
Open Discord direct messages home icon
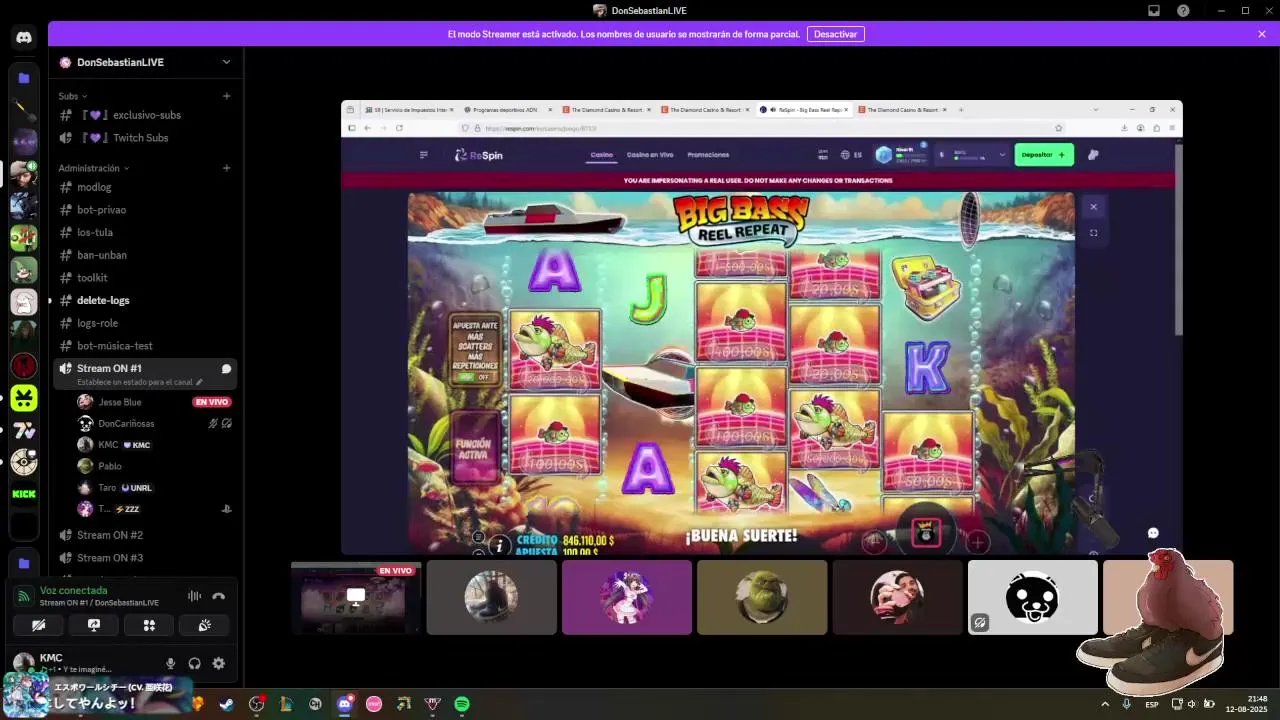coord(24,38)
